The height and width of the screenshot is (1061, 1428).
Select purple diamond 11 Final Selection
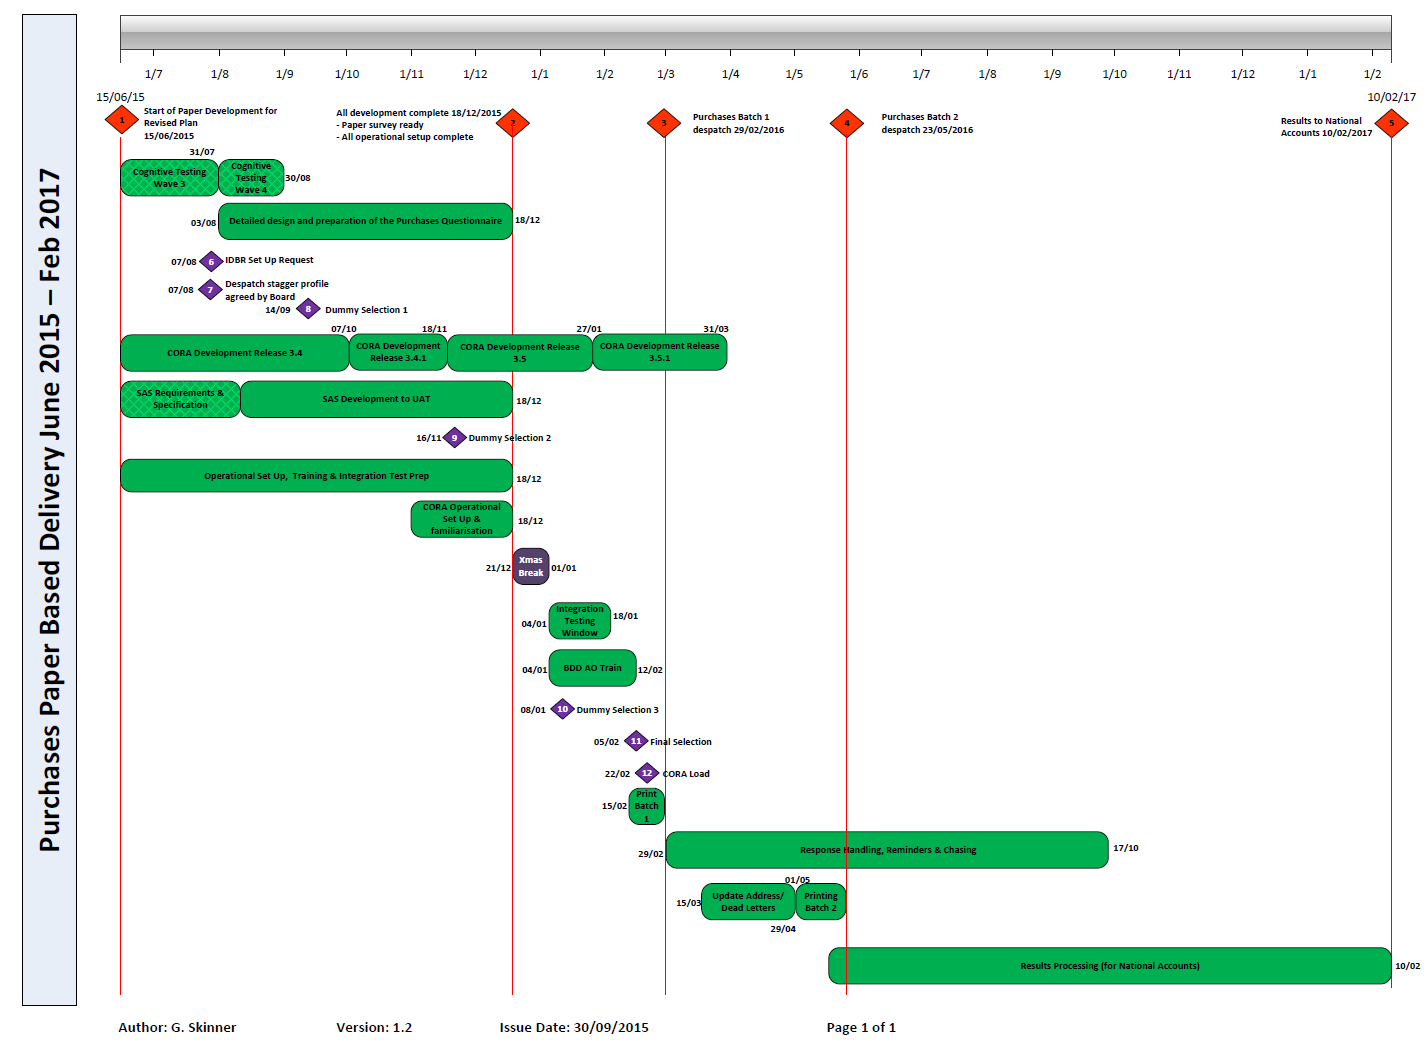click(636, 741)
